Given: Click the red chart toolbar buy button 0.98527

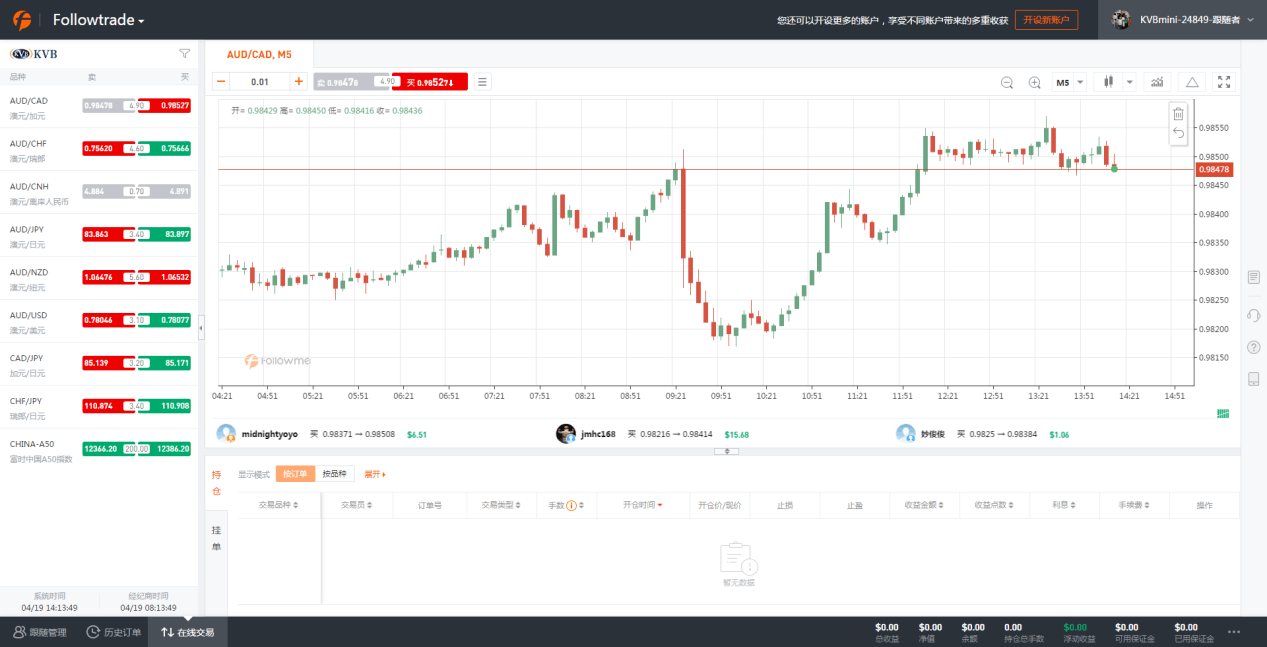Looking at the screenshot, I should coord(430,82).
